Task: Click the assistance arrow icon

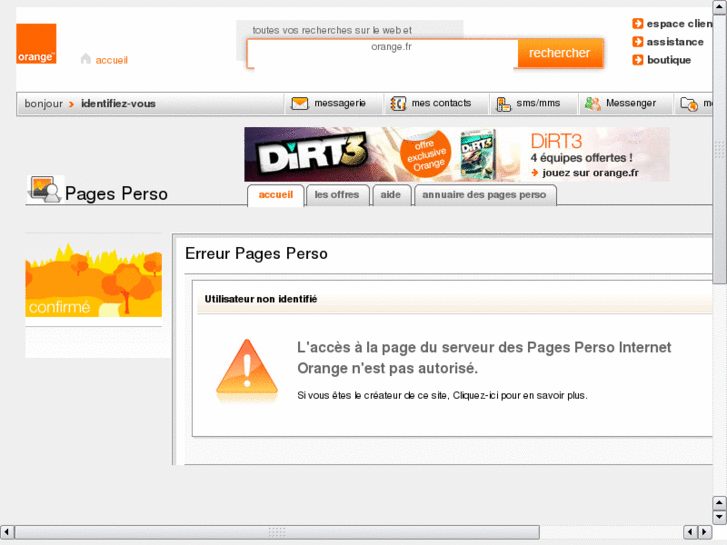Action: pyautogui.click(x=638, y=42)
